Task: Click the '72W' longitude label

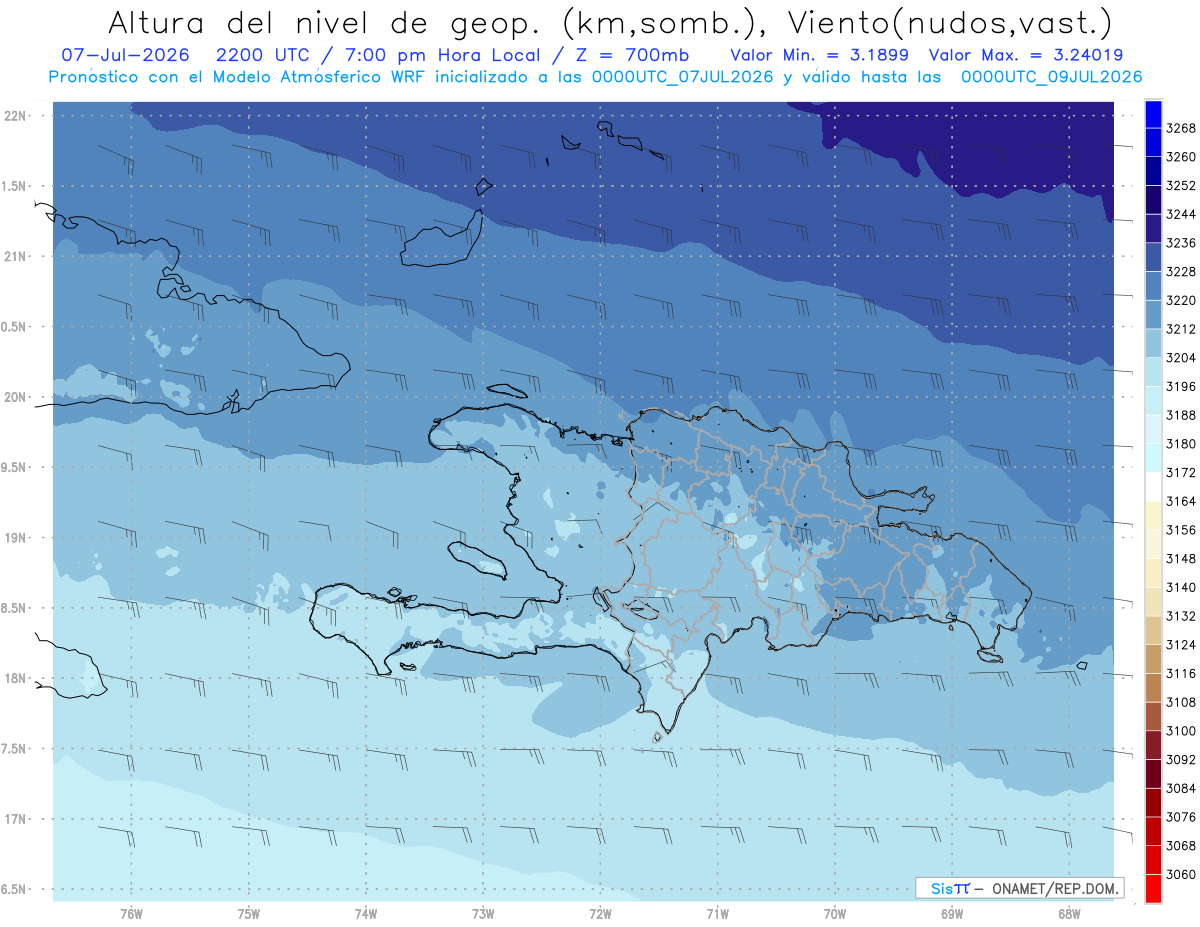Action: pyautogui.click(x=600, y=914)
